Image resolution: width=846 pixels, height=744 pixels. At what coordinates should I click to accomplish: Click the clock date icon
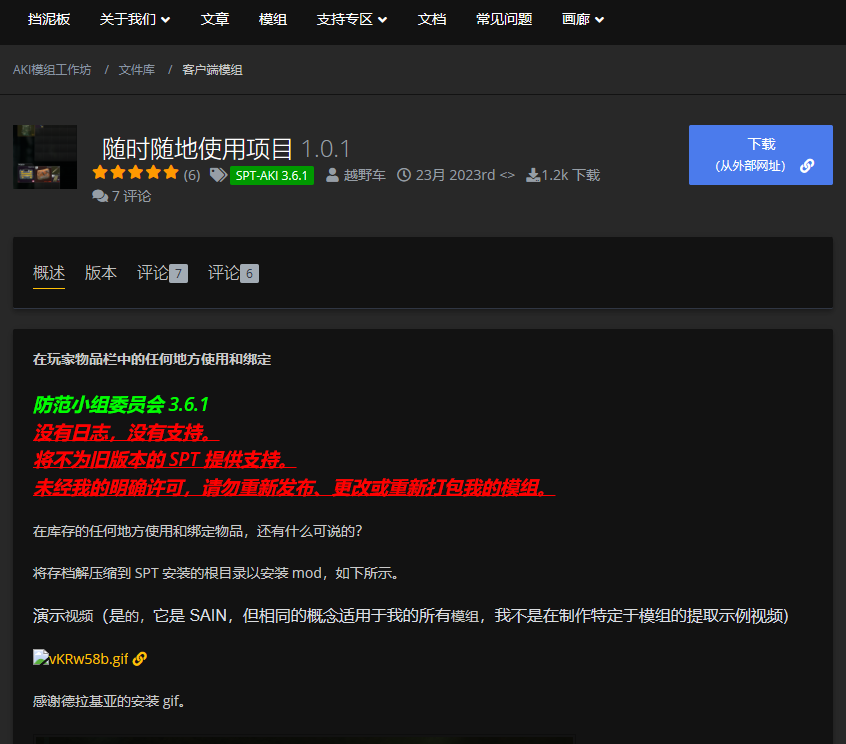tap(404, 175)
